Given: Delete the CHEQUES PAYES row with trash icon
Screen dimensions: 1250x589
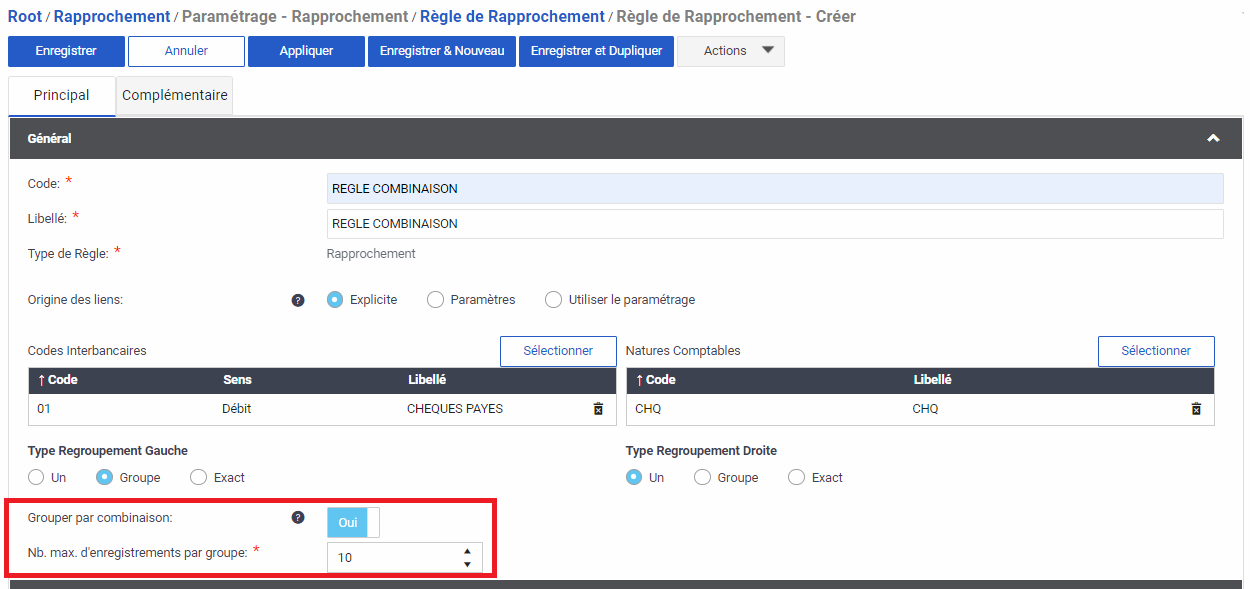Looking at the screenshot, I should point(598,409).
